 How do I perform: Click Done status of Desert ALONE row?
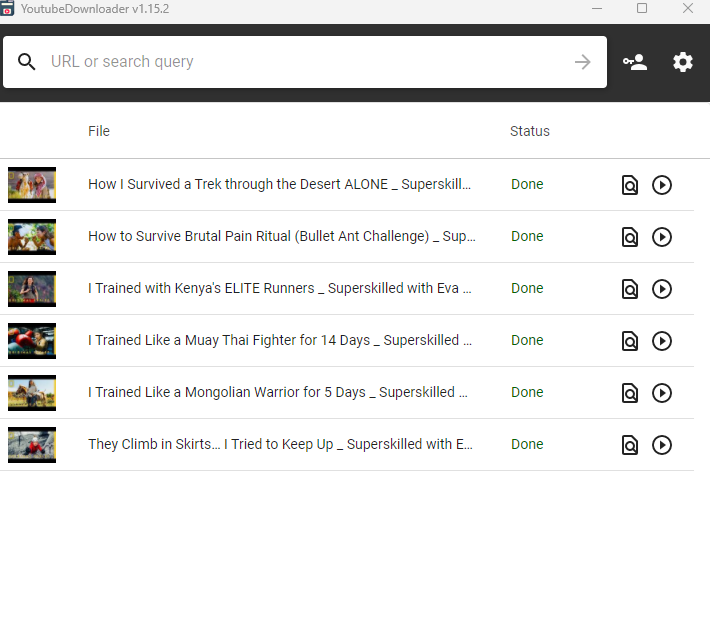527,184
